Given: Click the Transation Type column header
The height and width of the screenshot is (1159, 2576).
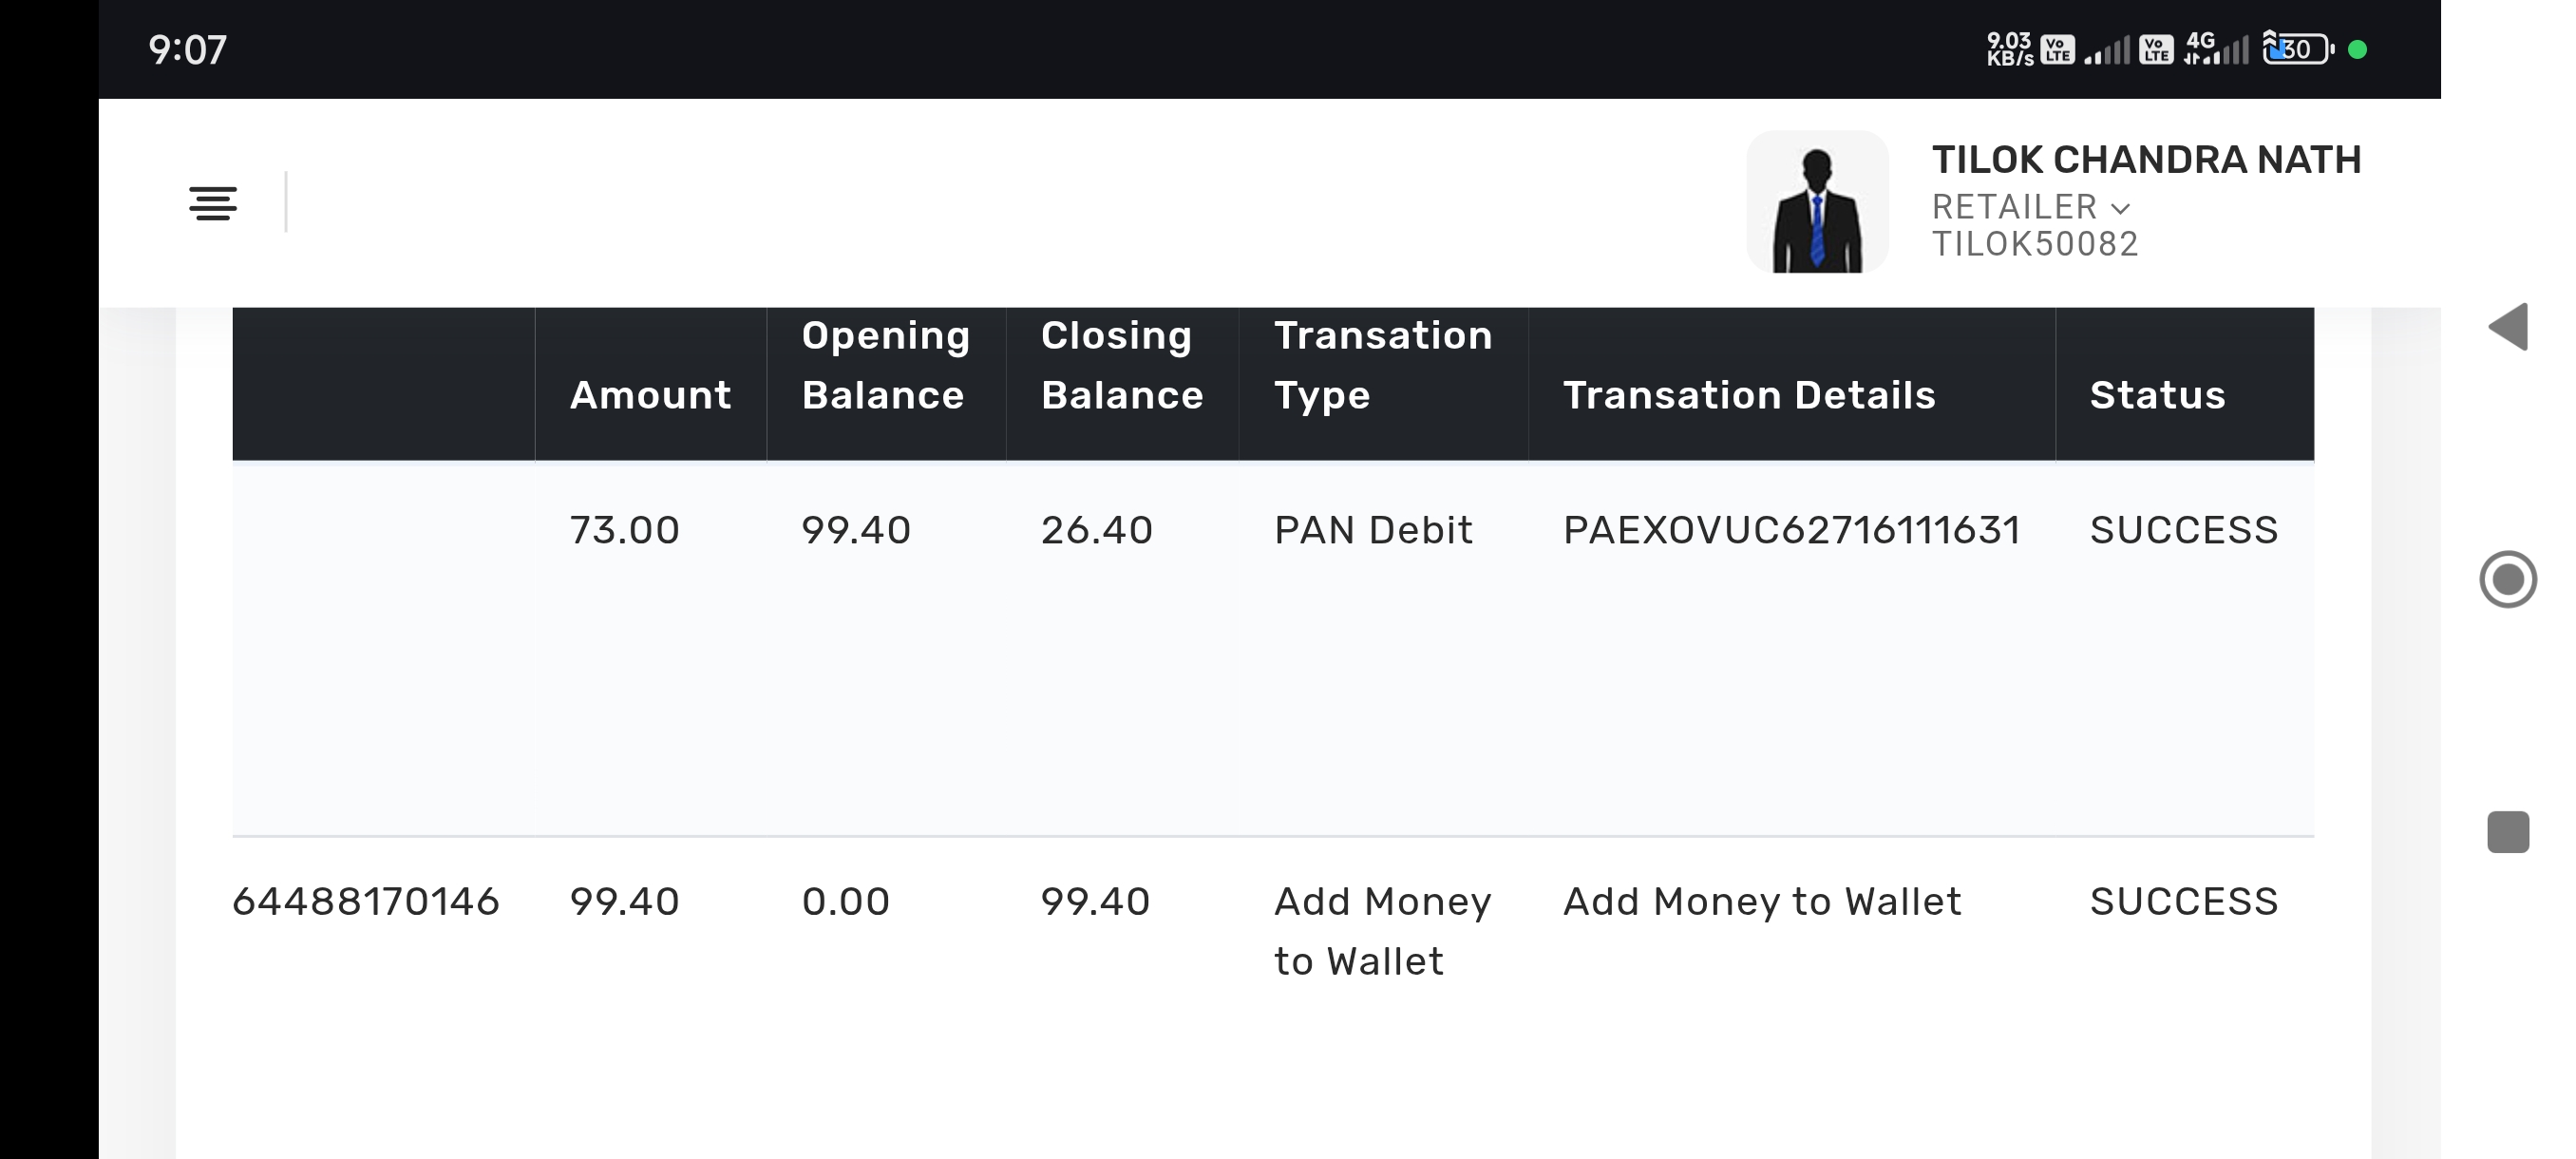Looking at the screenshot, I should pos(1382,365).
